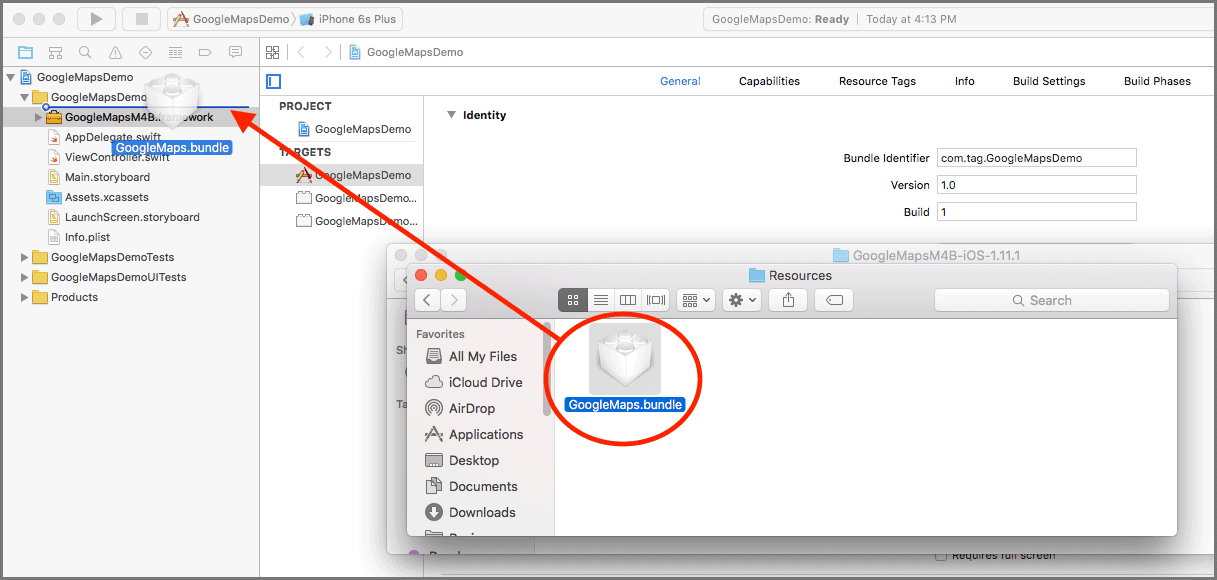Click the Version field
The image size is (1217, 580).
click(1037, 185)
